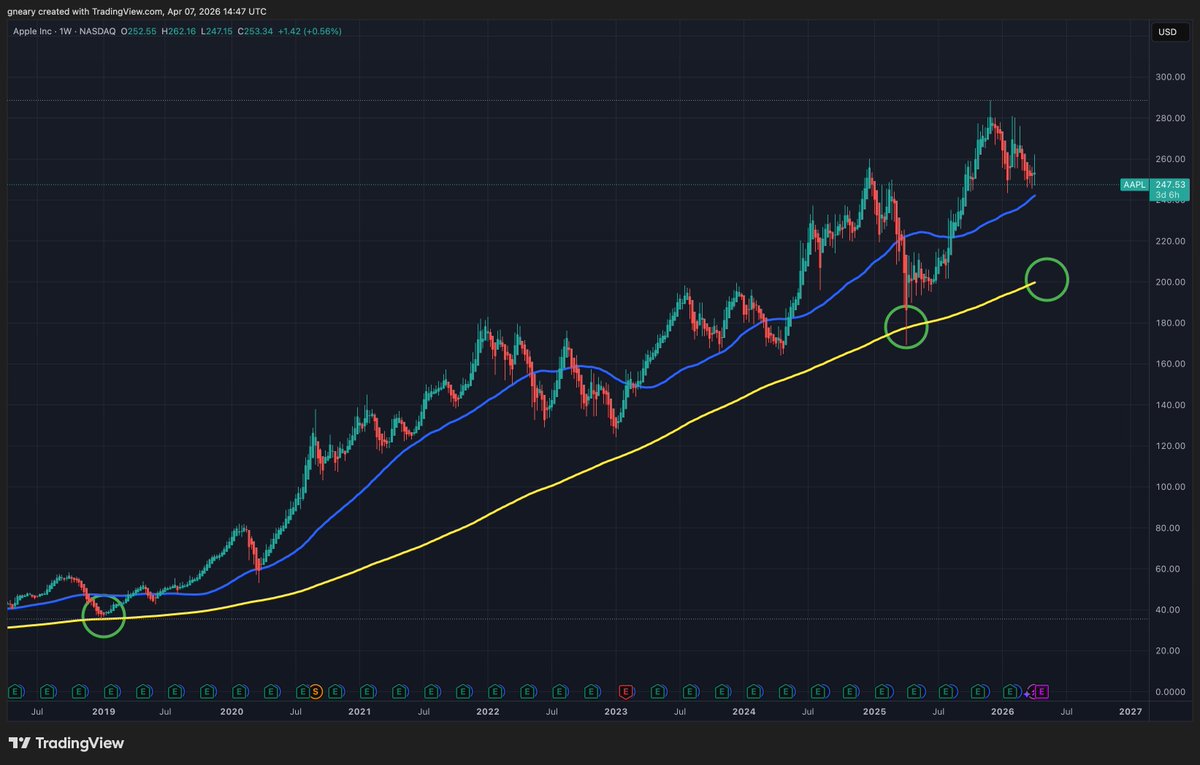Viewport: 1200px width, 765px height.
Task: Open first earnings marker of 2019
Action: pyautogui.click(x=111, y=691)
